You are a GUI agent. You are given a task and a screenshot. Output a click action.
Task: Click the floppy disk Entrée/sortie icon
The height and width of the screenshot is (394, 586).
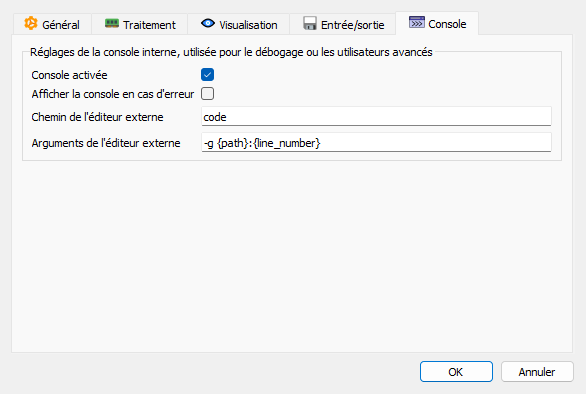coord(310,23)
